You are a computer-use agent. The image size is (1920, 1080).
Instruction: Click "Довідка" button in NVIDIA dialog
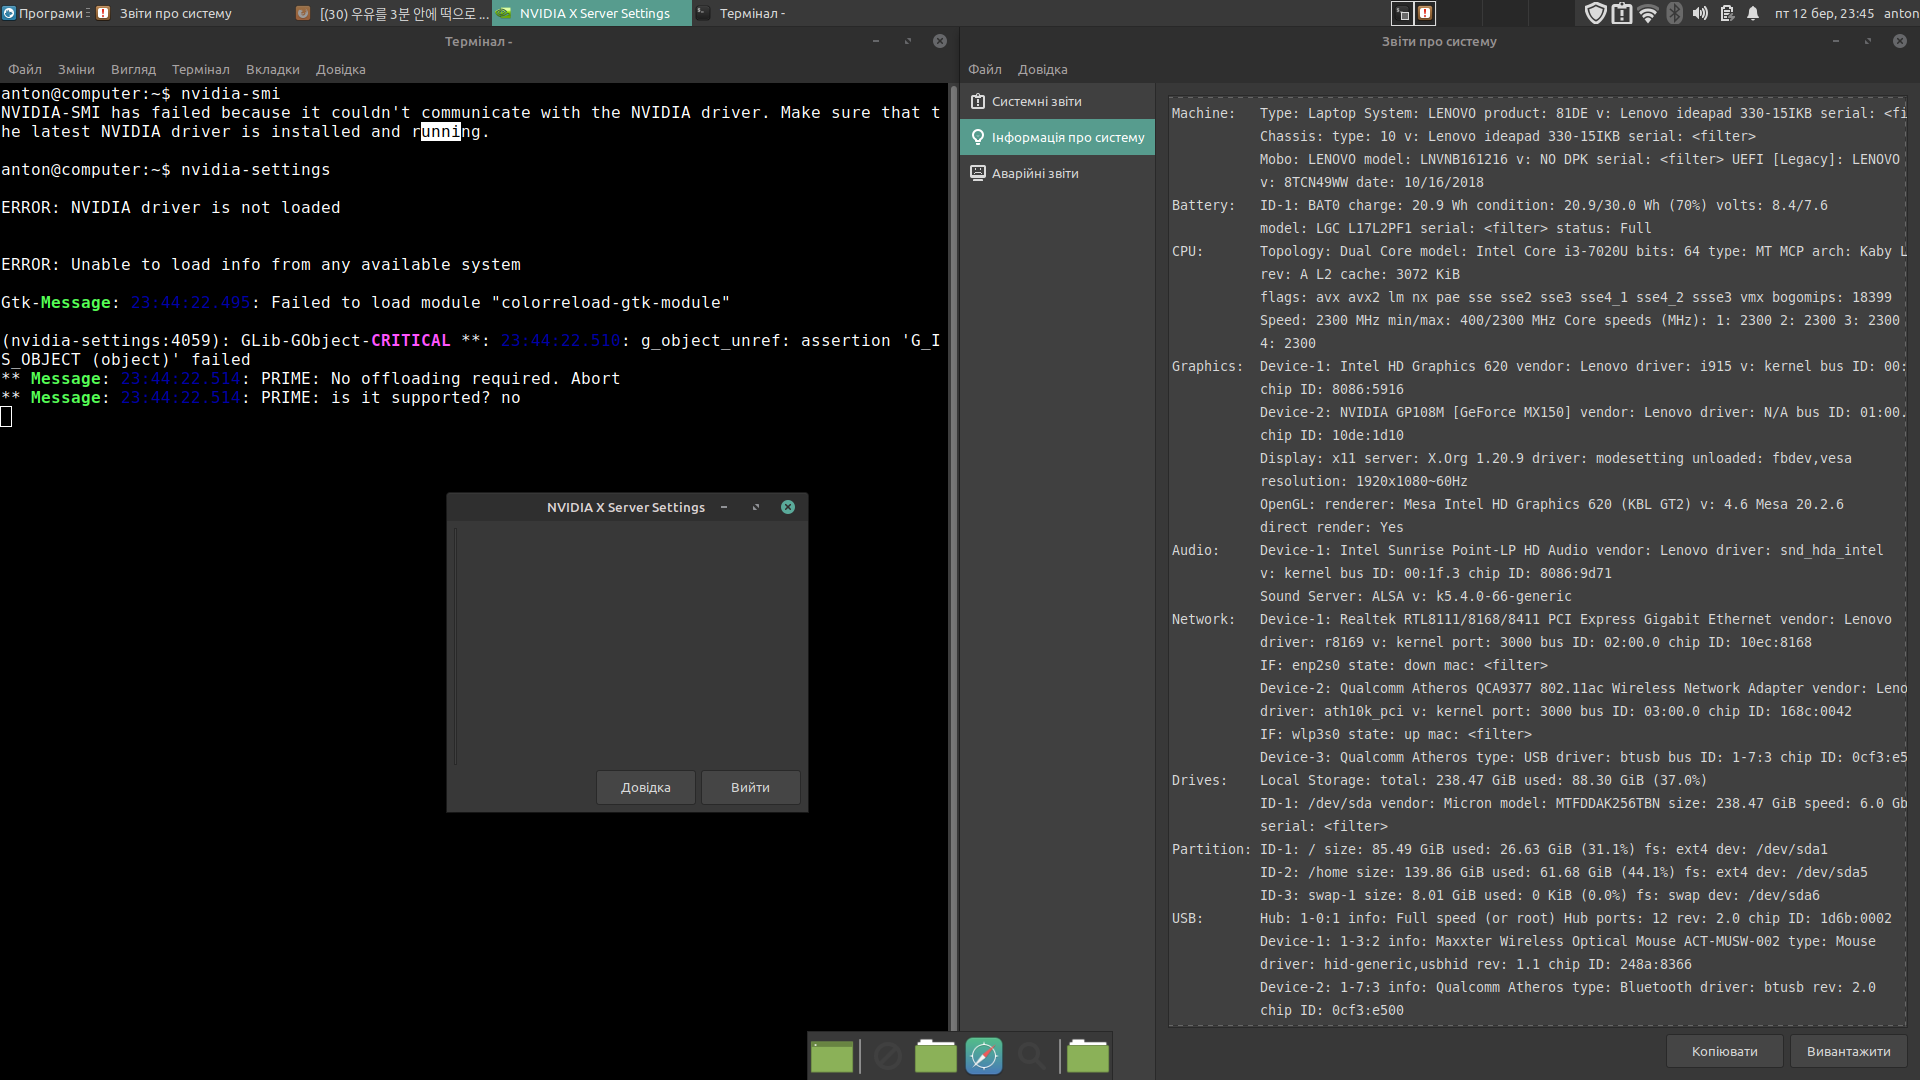[x=645, y=787]
